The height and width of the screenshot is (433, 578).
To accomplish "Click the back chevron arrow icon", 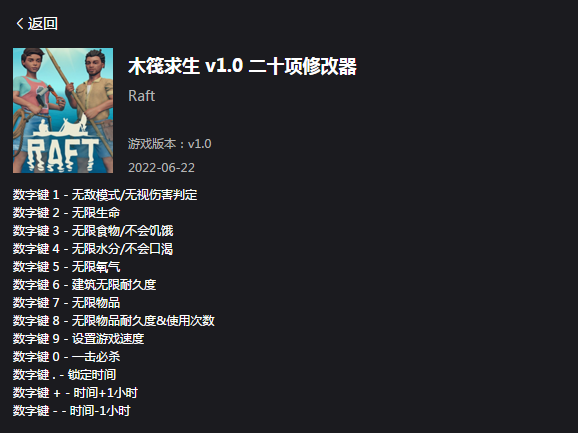I will pos(20,24).
